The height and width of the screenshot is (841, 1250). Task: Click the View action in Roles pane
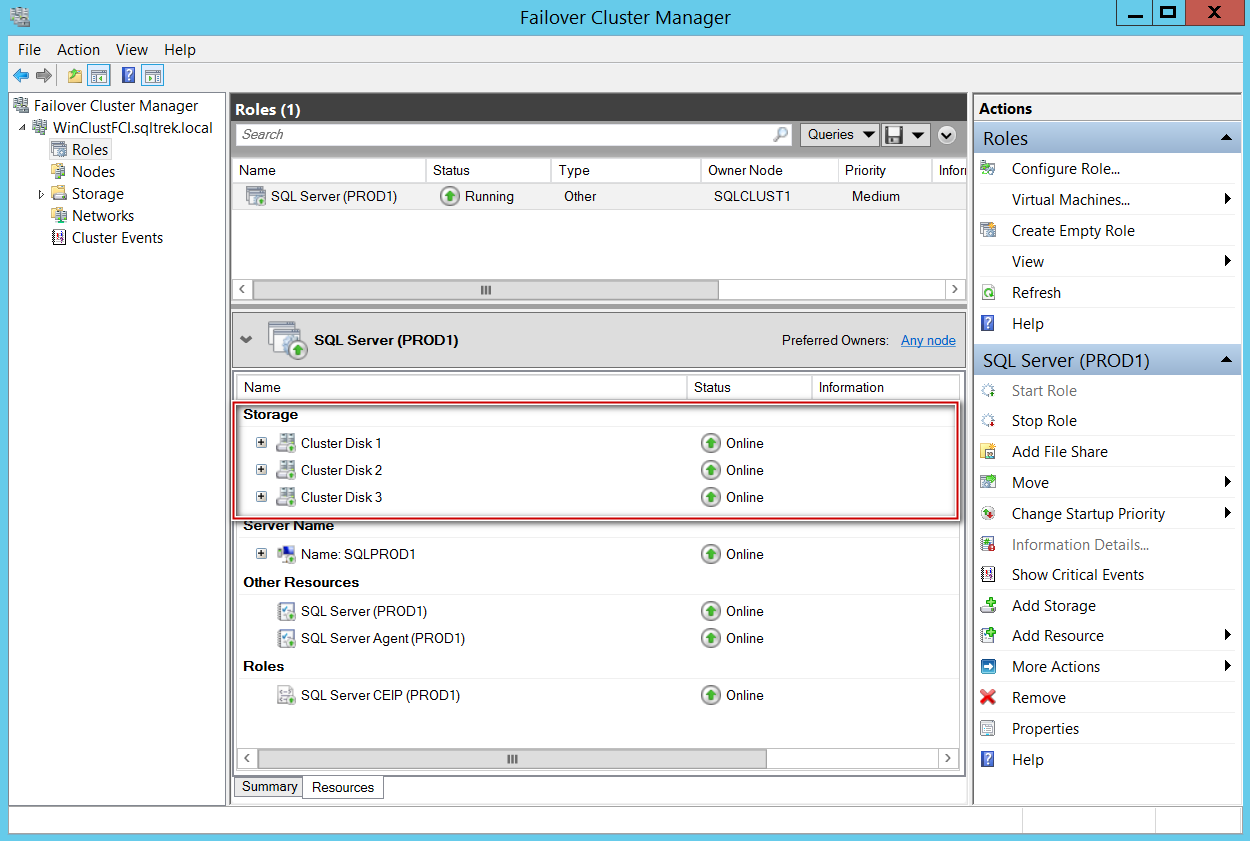(x=1028, y=262)
